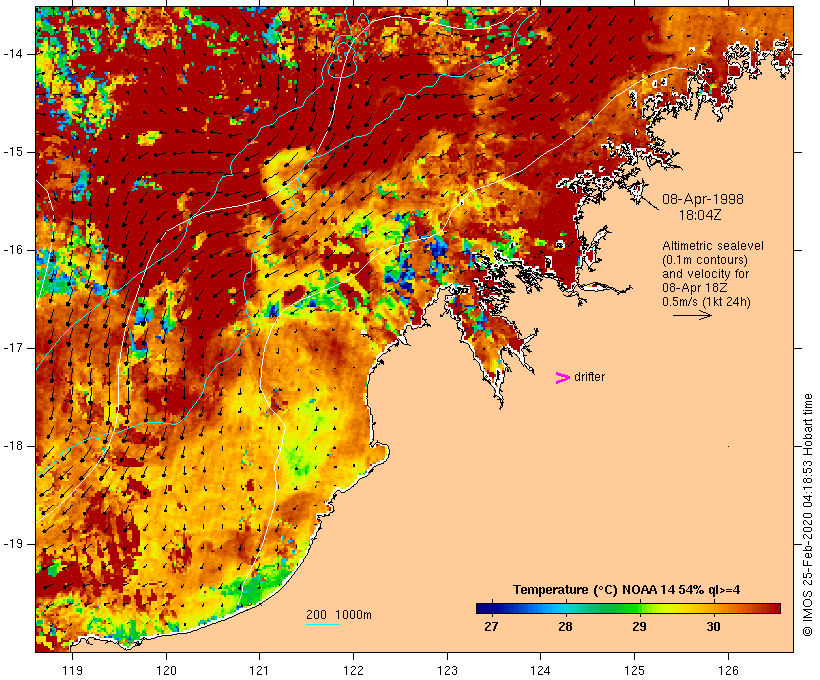Click longitude label 124

pyautogui.click(x=540, y=670)
